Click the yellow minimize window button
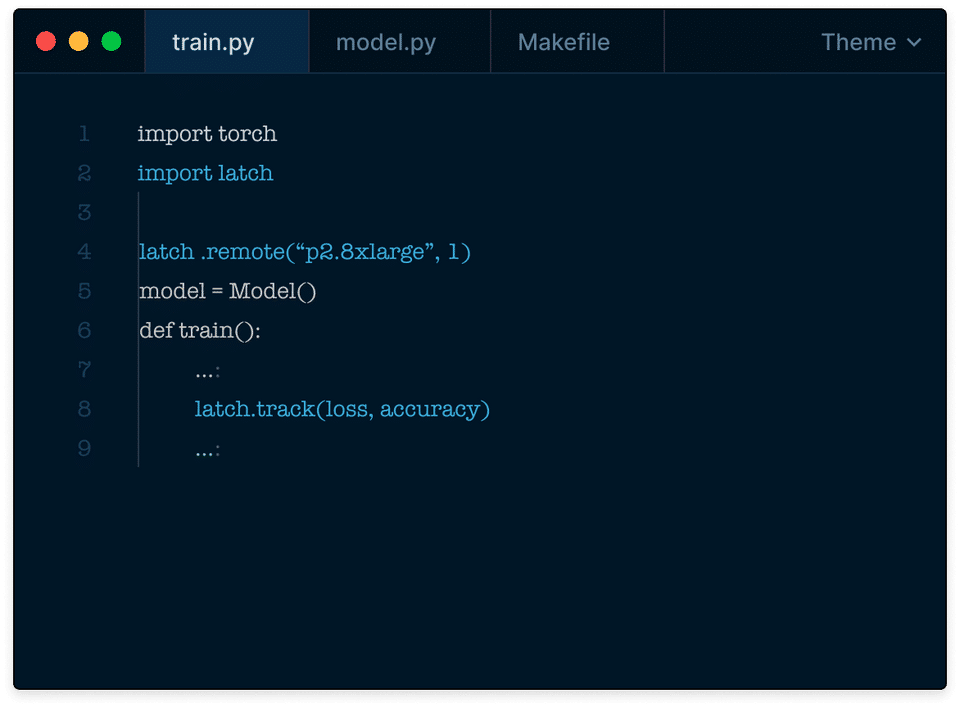This screenshot has width=960, height=708. point(78,42)
